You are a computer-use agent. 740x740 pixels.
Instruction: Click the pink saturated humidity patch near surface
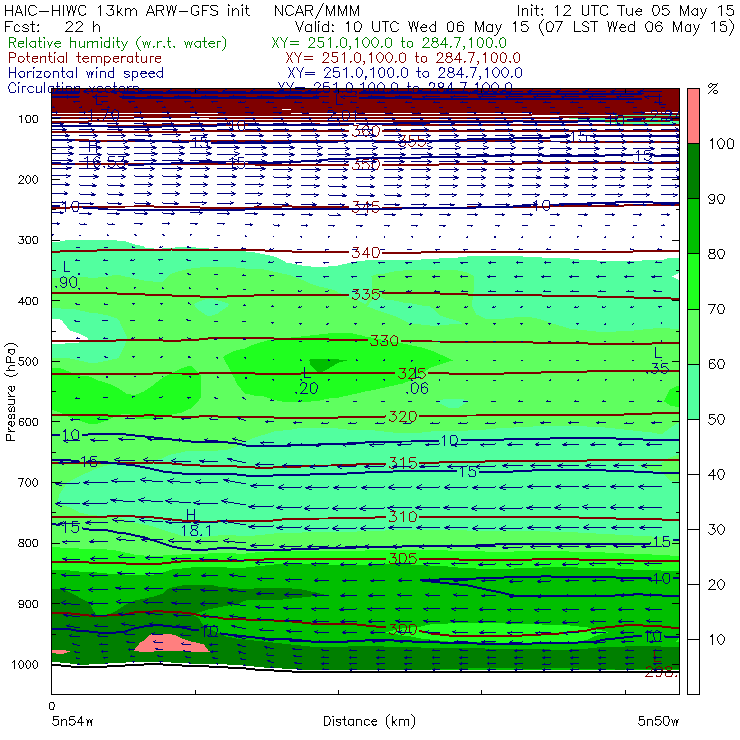pyautogui.click(x=172, y=643)
